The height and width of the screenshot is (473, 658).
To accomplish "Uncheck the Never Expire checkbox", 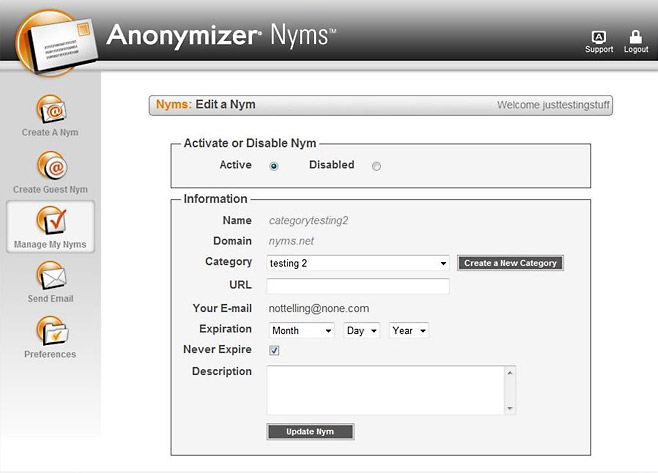I will [274, 350].
